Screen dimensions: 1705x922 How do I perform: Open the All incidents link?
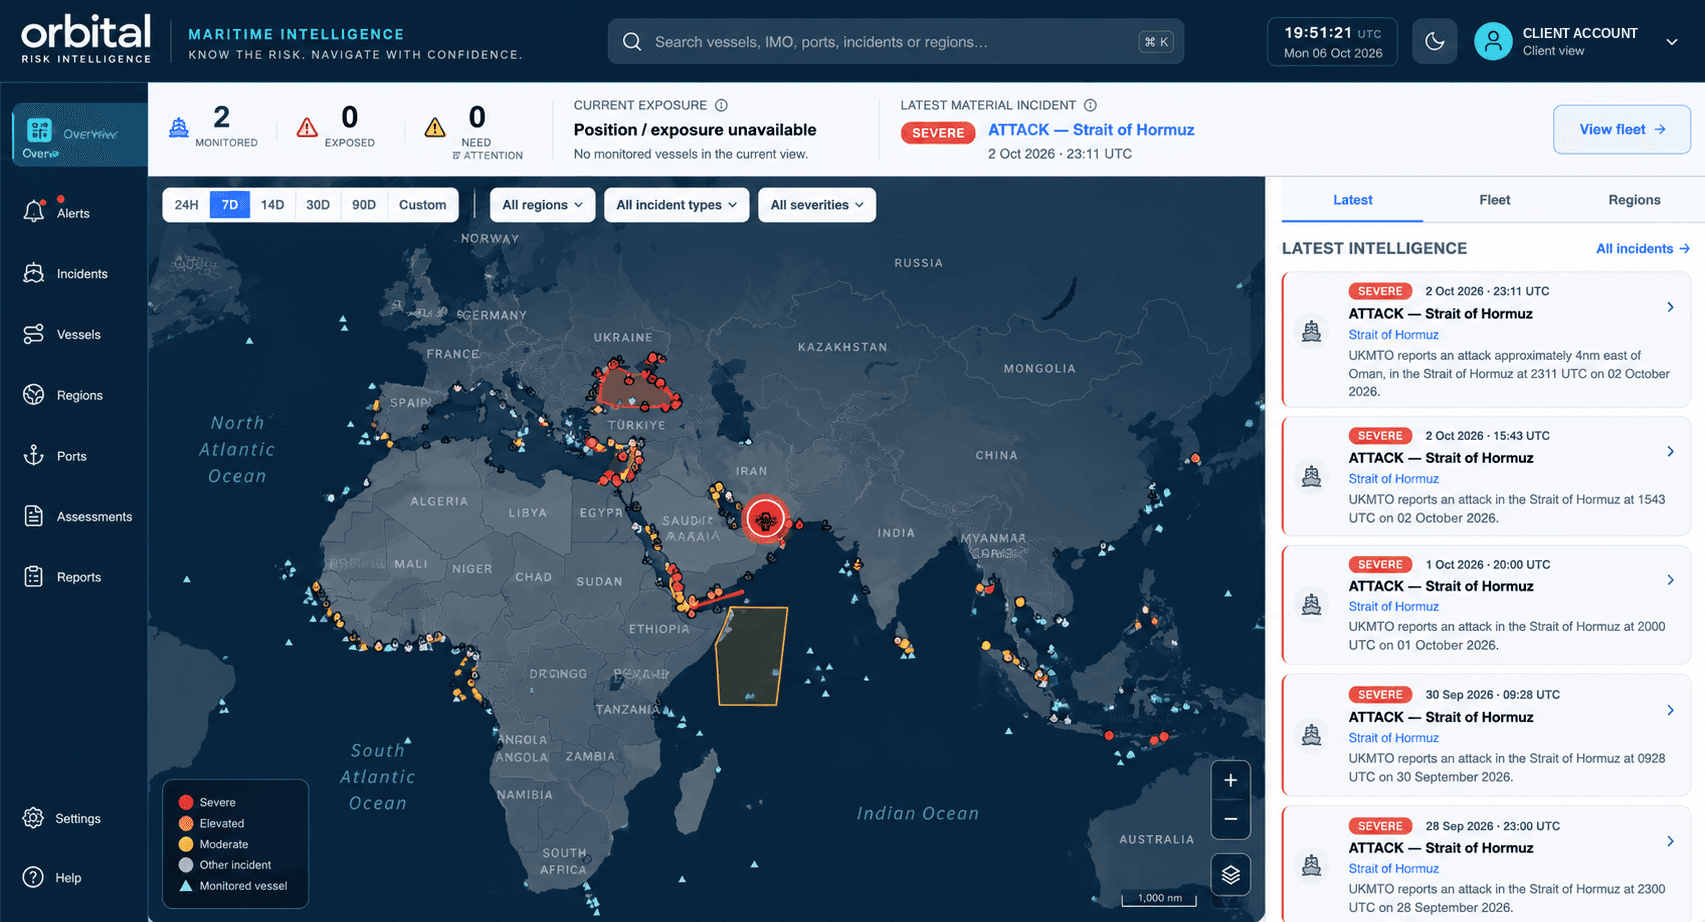point(1642,248)
